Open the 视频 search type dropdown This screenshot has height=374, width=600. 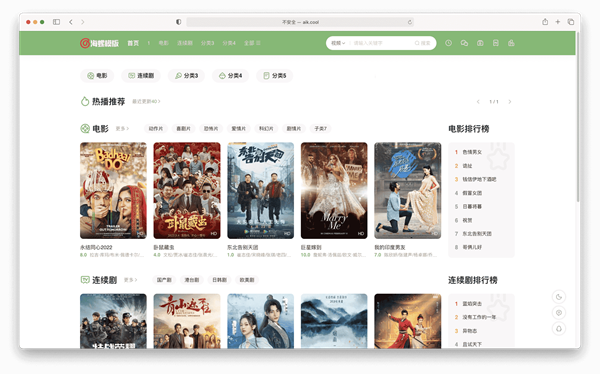pyautogui.click(x=338, y=43)
